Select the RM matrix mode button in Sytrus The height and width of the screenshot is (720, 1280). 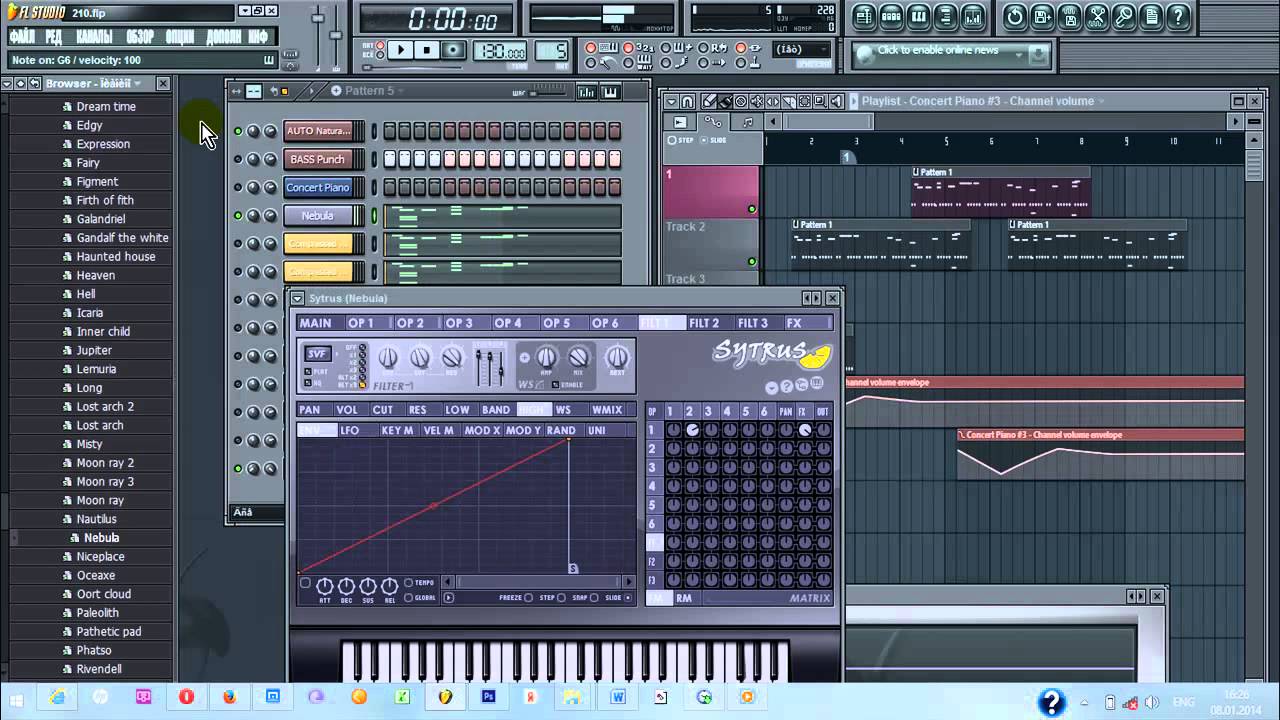[x=684, y=598]
